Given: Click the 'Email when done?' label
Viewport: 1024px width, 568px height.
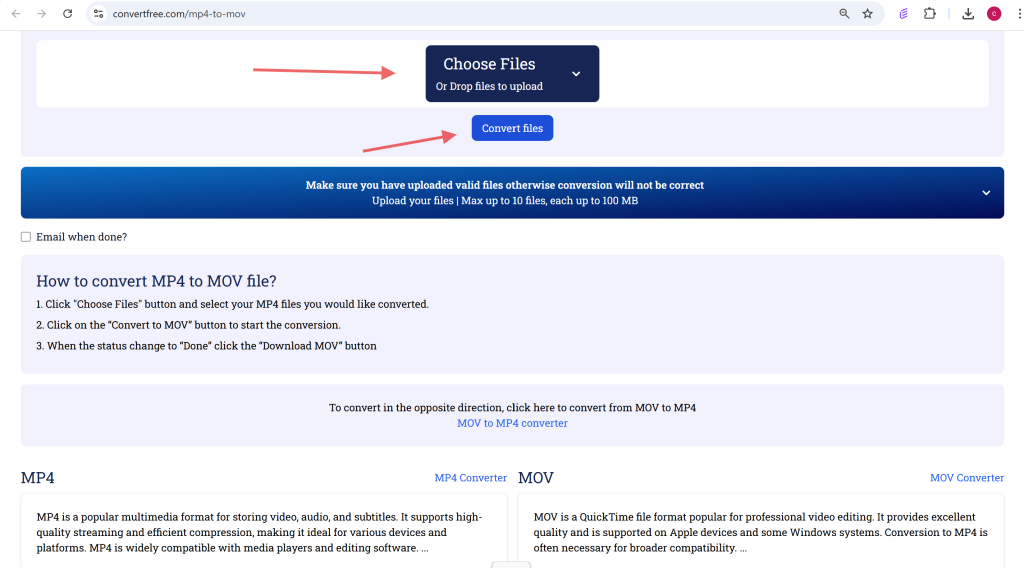Looking at the screenshot, I should click(x=82, y=237).
